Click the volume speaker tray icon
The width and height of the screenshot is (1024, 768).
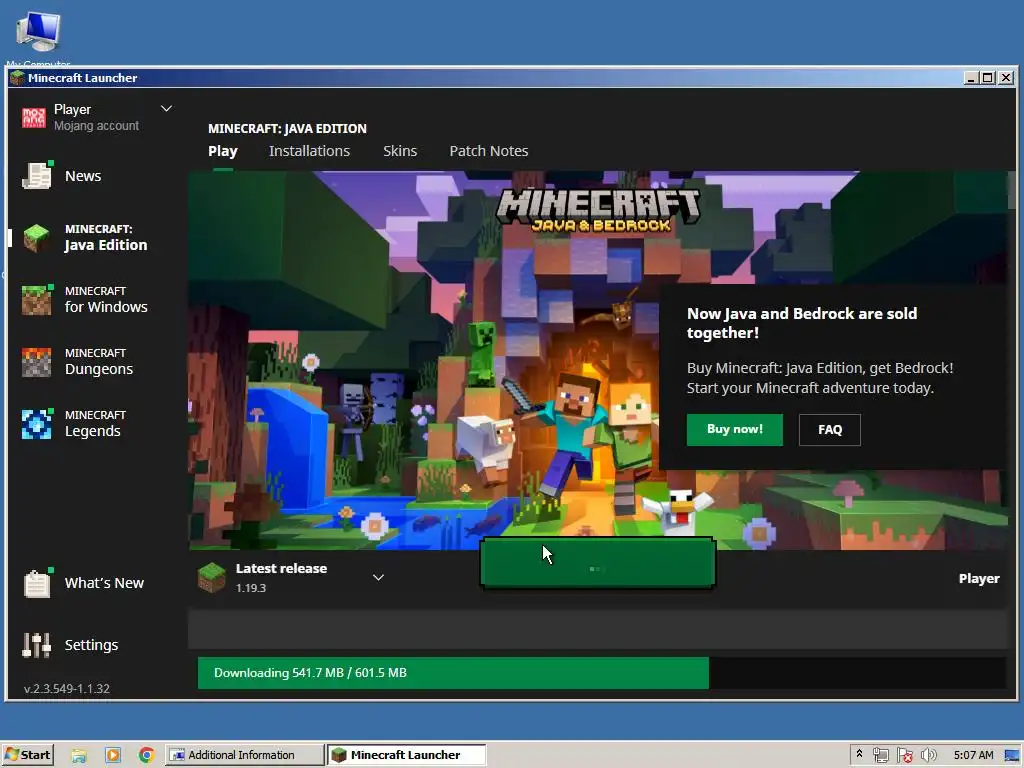point(929,755)
